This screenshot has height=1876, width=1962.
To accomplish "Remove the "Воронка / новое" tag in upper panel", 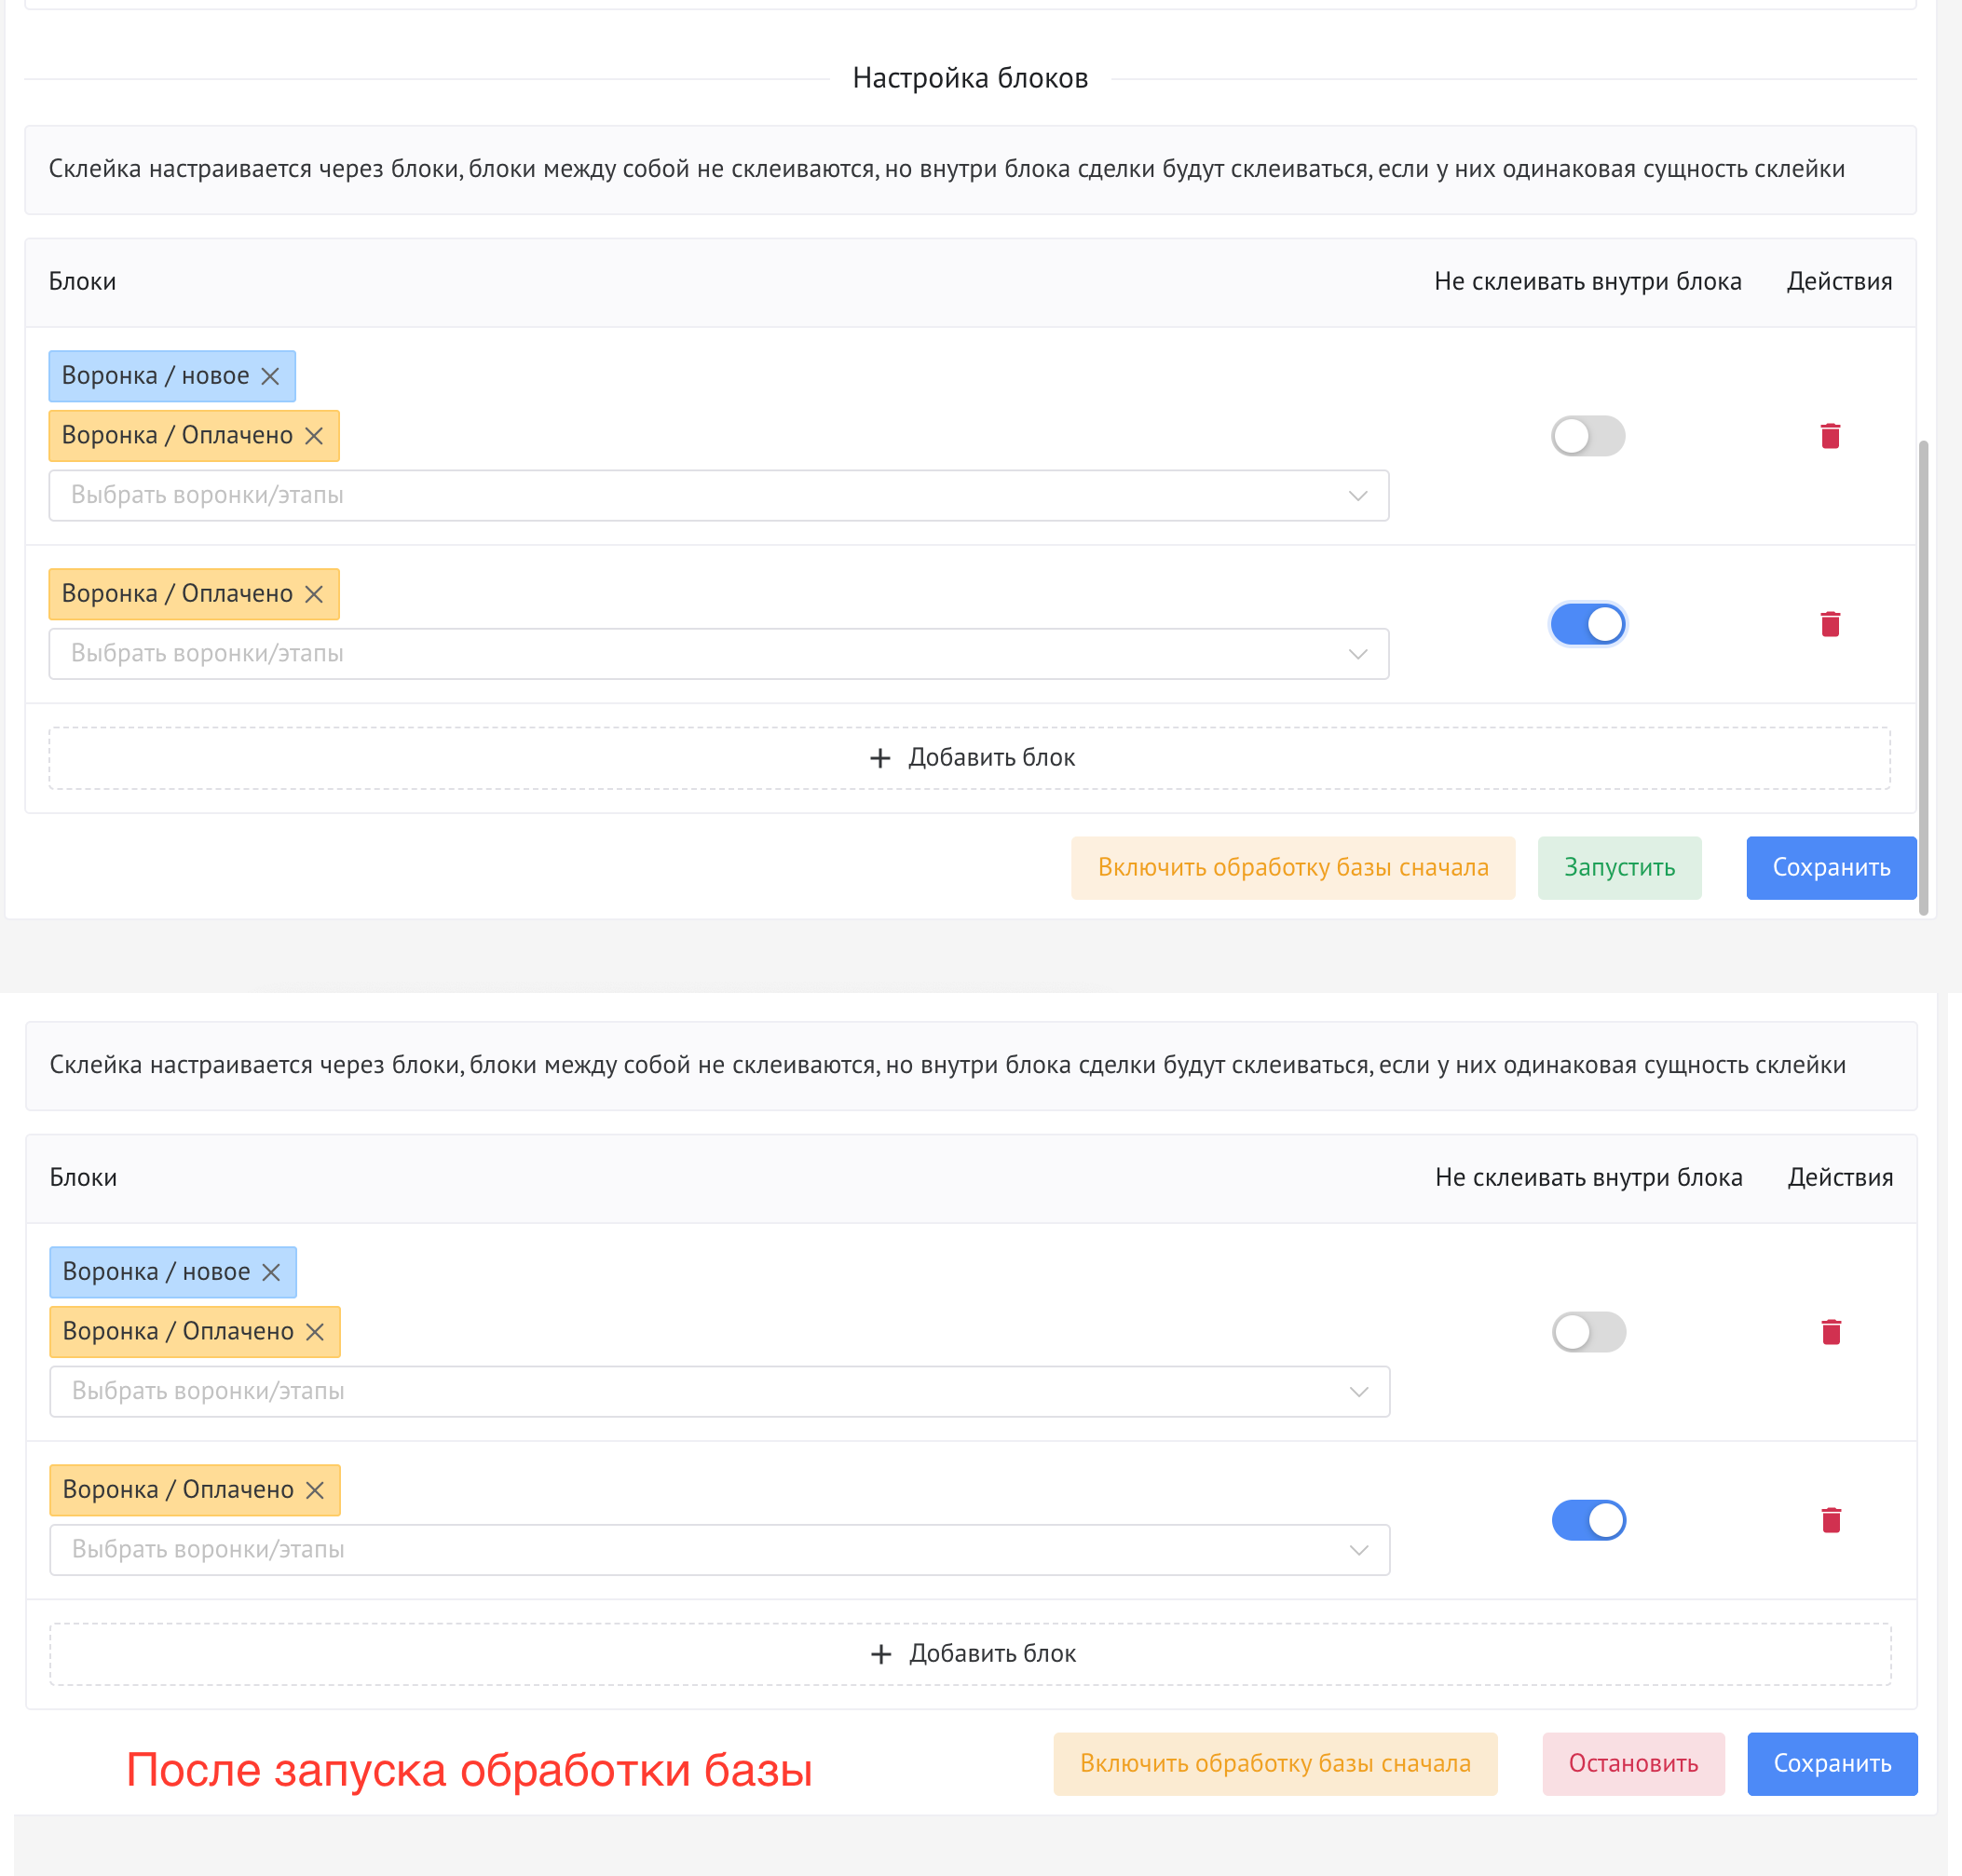I will click(270, 376).
